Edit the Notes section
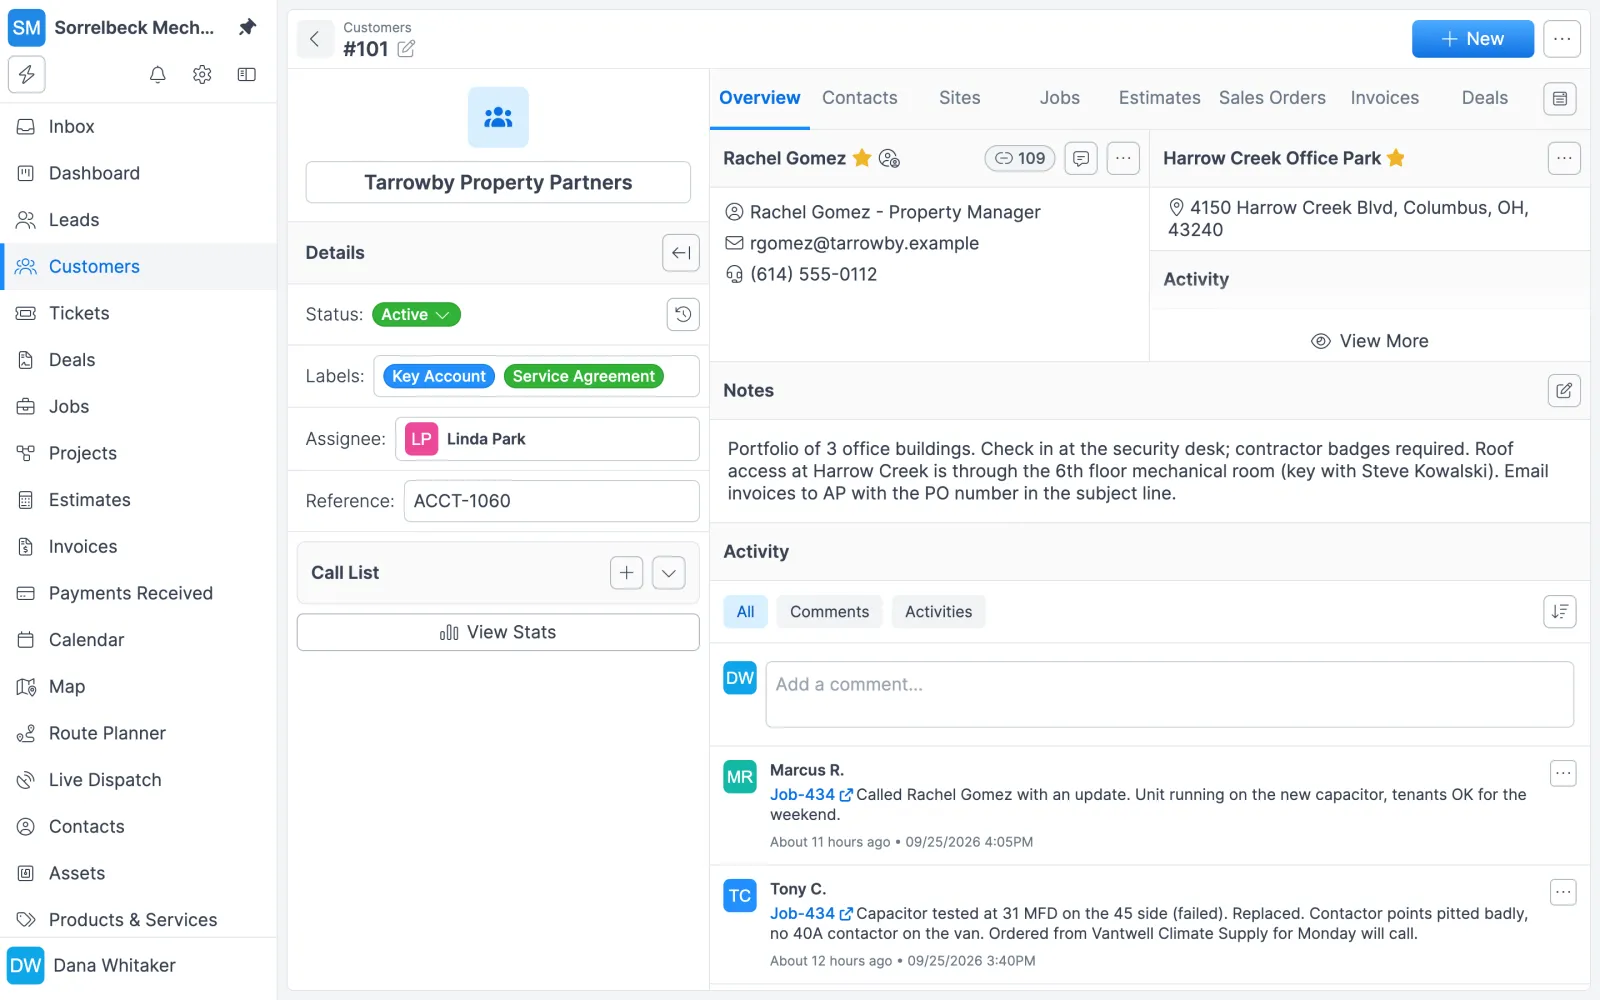 tap(1564, 391)
